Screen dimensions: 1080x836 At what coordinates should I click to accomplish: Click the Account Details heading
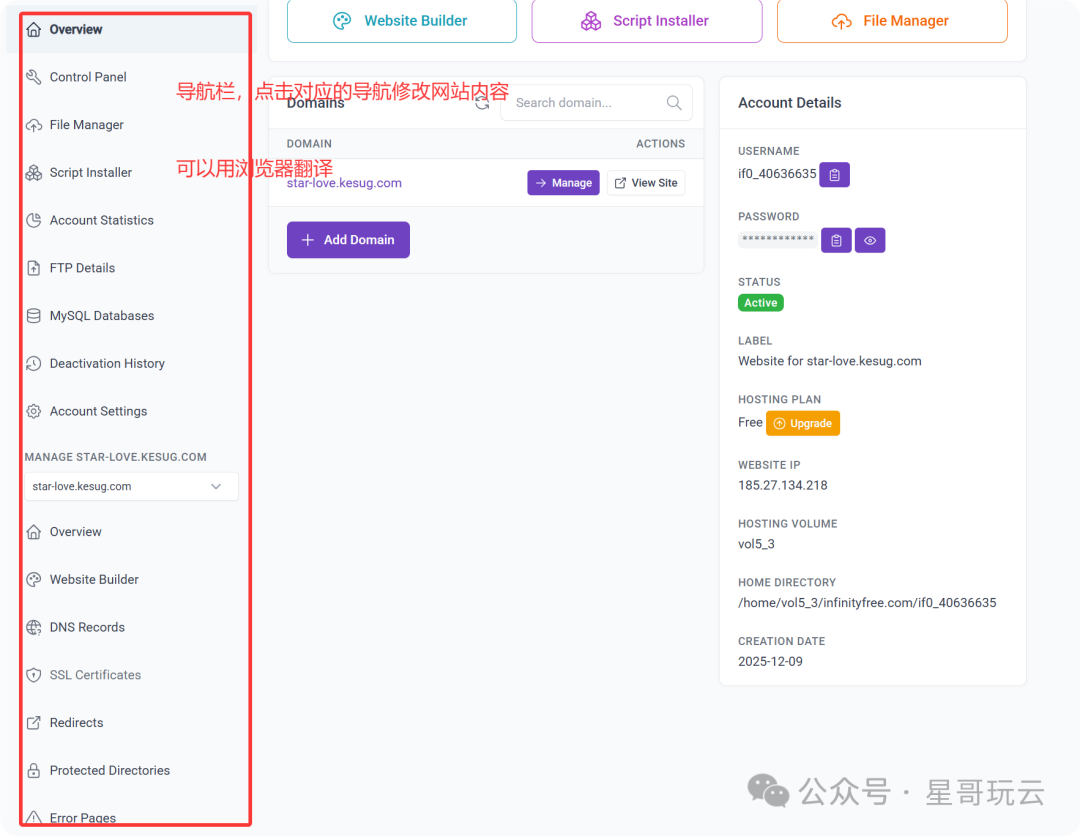coord(789,103)
